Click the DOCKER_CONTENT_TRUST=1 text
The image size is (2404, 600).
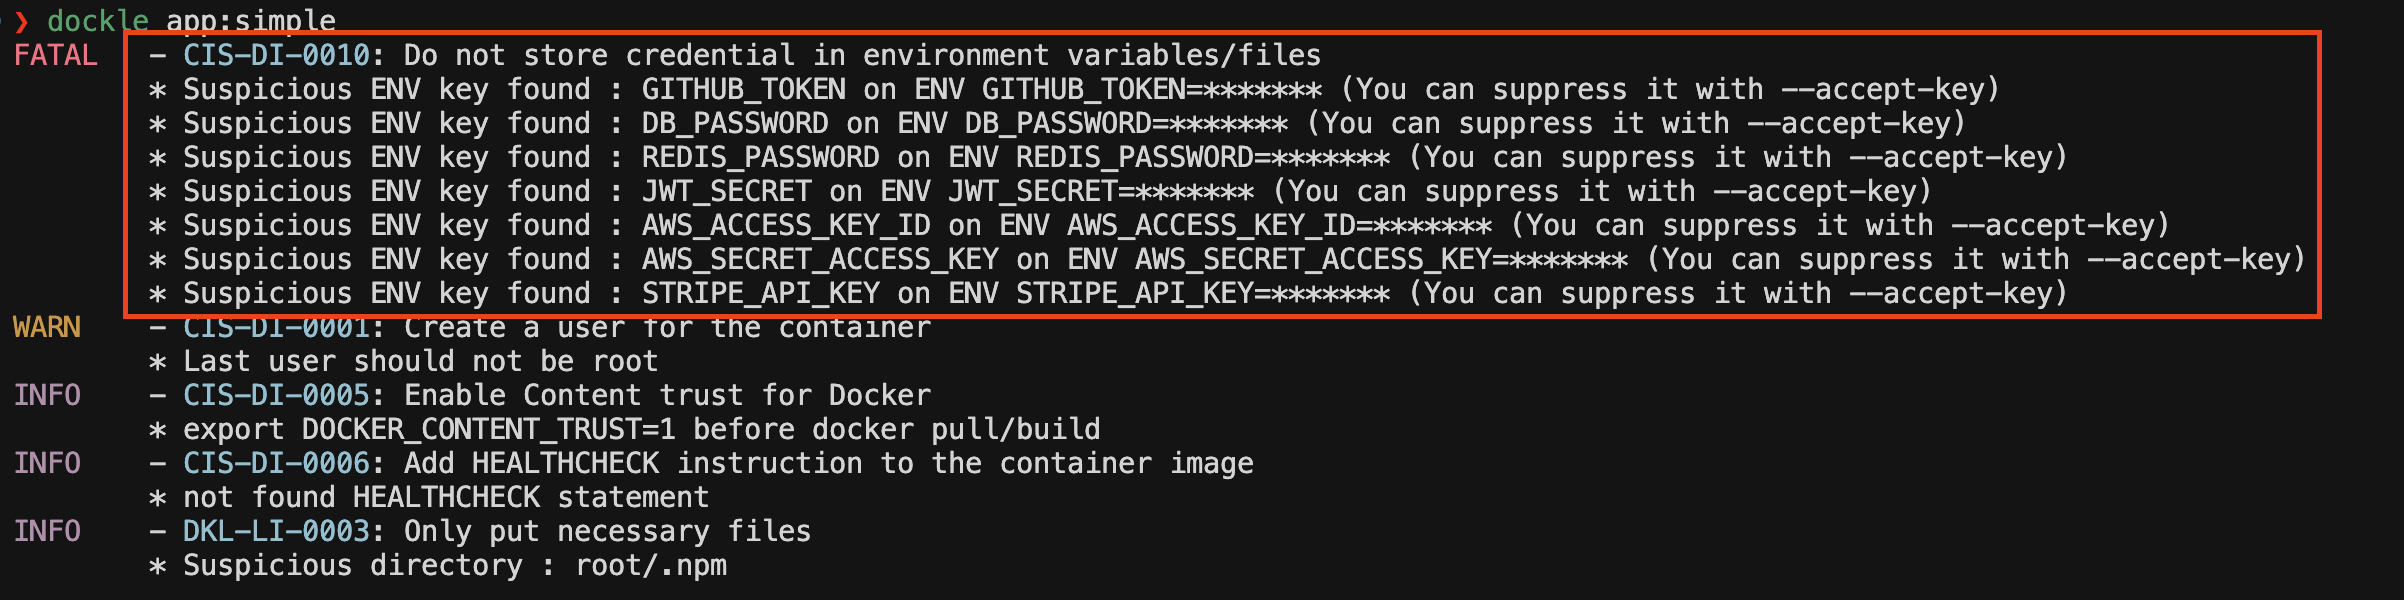pos(488,430)
